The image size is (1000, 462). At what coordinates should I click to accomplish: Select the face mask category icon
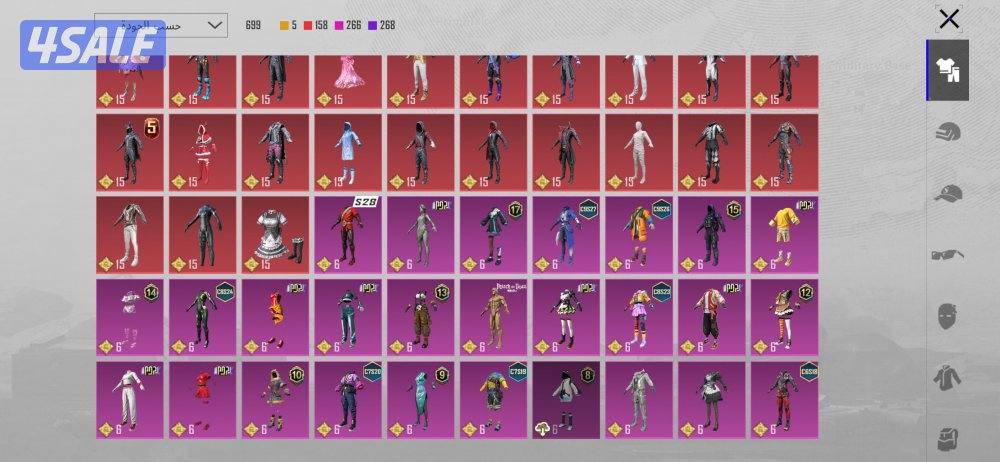click(x=947, y=316)
